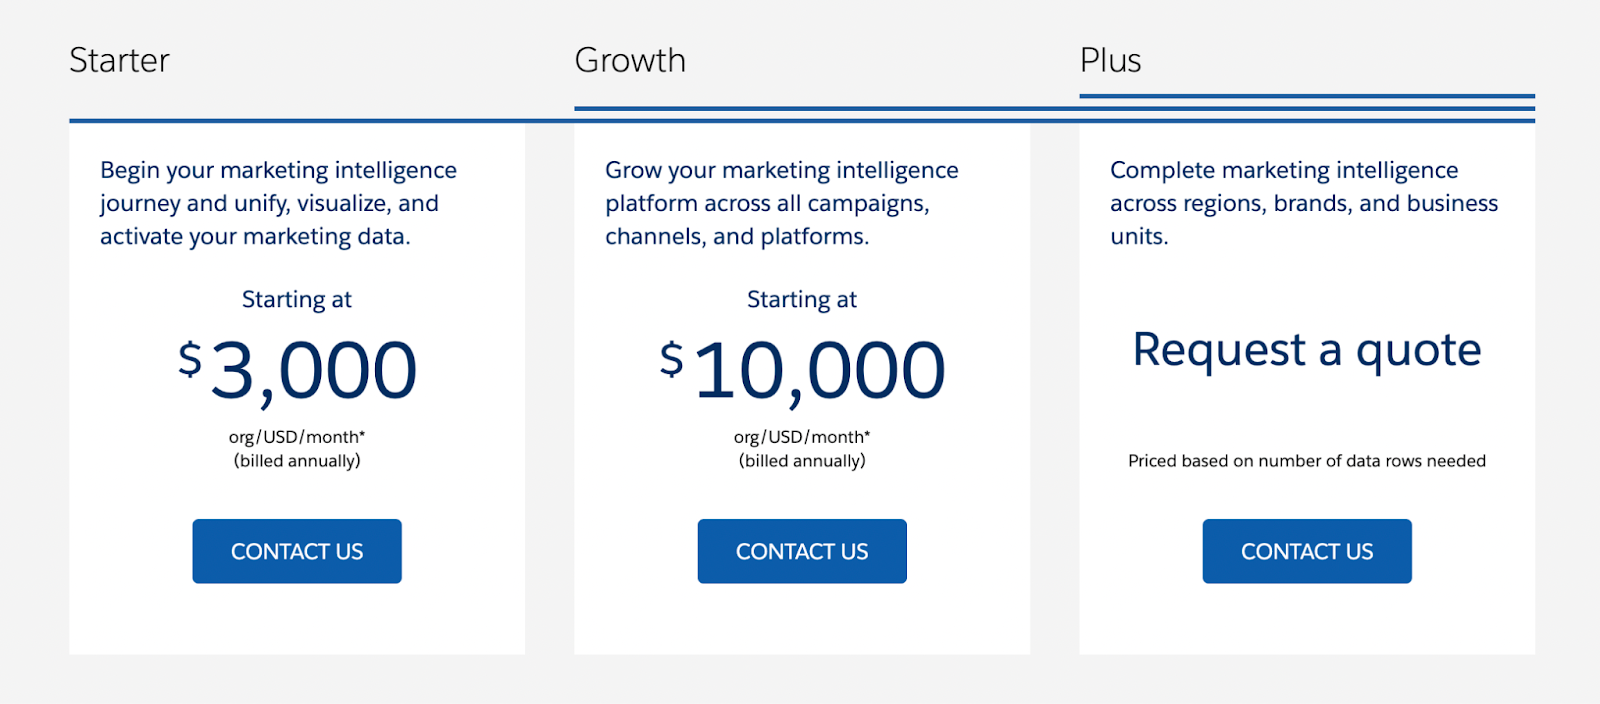Click the $10,000 Growth price

coord(818,371)
